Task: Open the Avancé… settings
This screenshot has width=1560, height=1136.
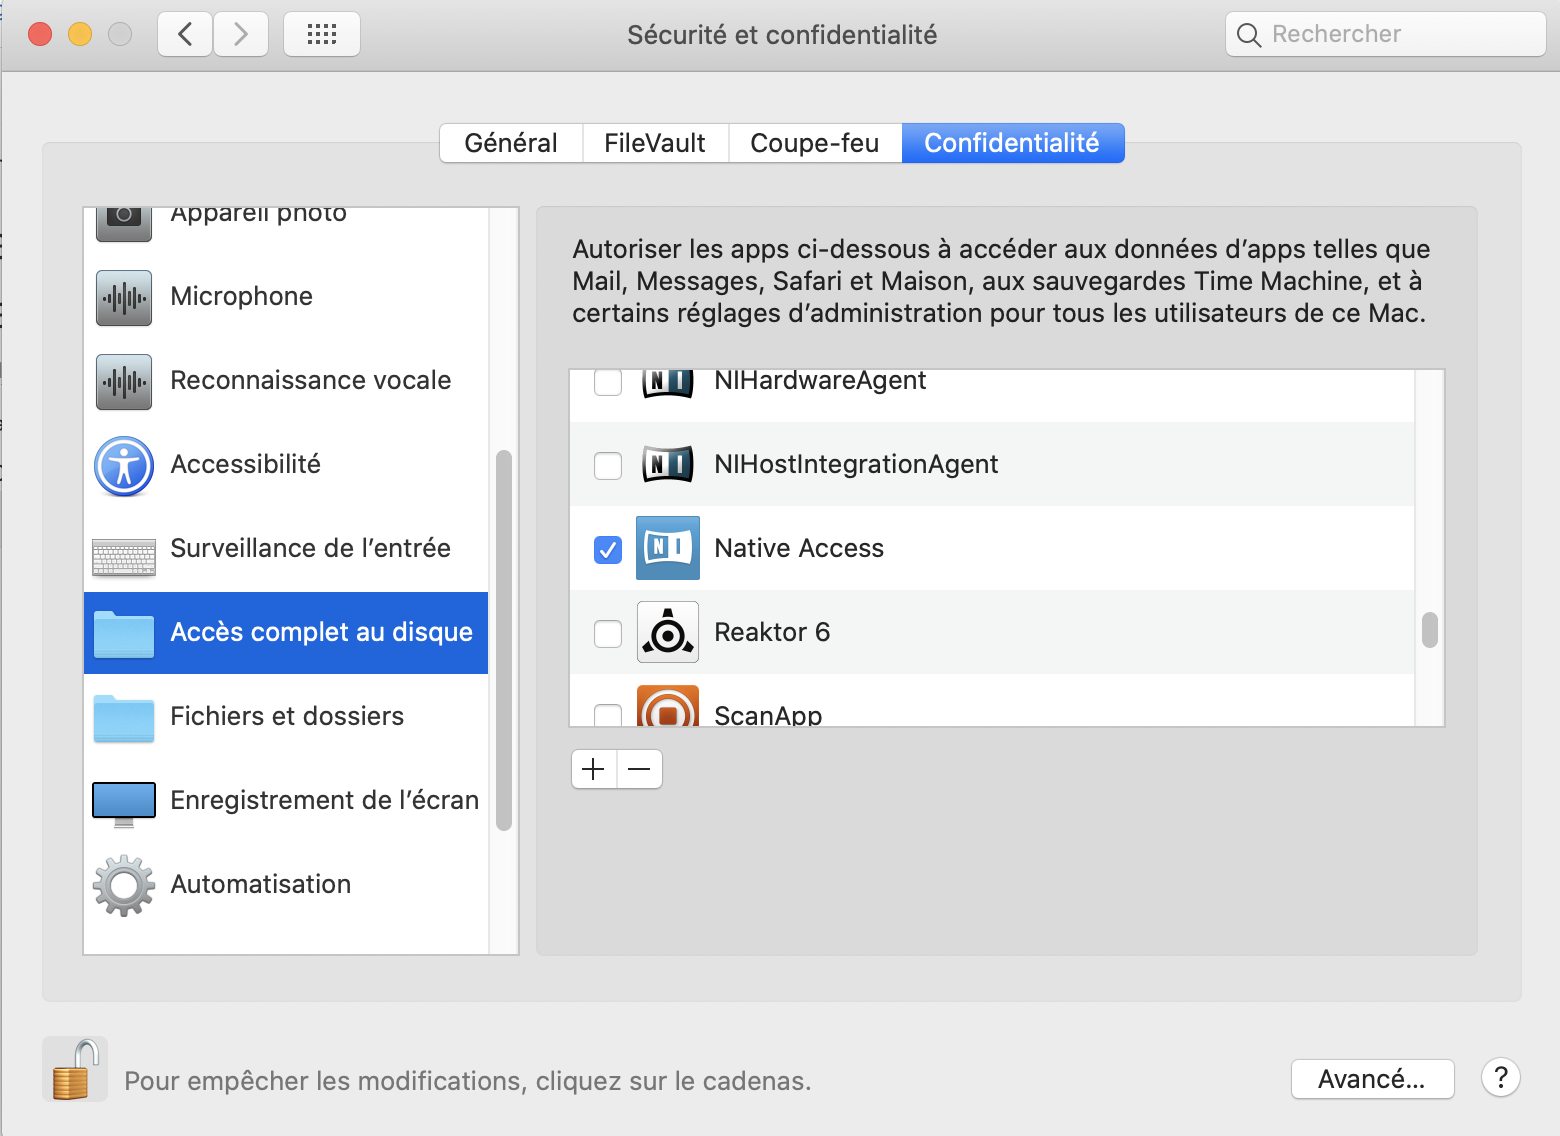Action: tap(1372, 1079)
